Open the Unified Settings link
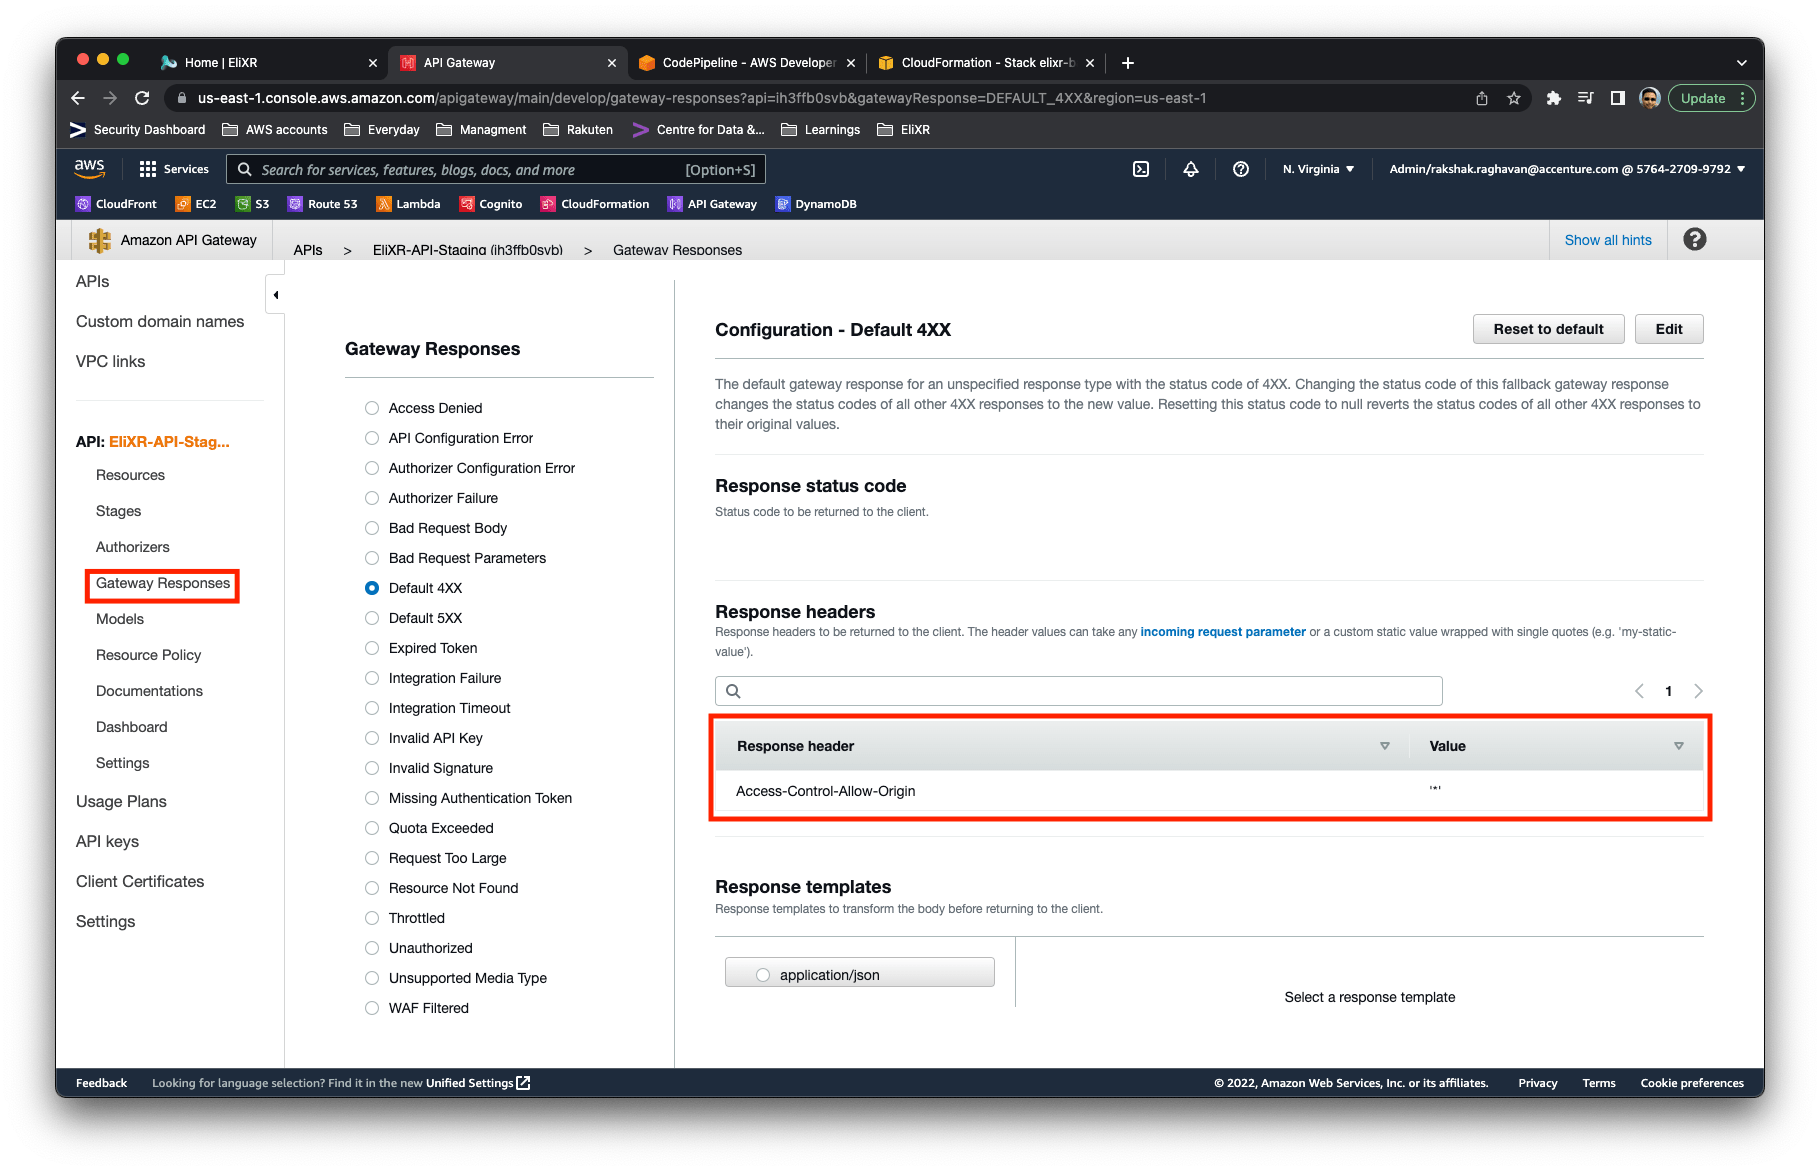Screen dimensions: 1820x1171 click(478, 1083)
